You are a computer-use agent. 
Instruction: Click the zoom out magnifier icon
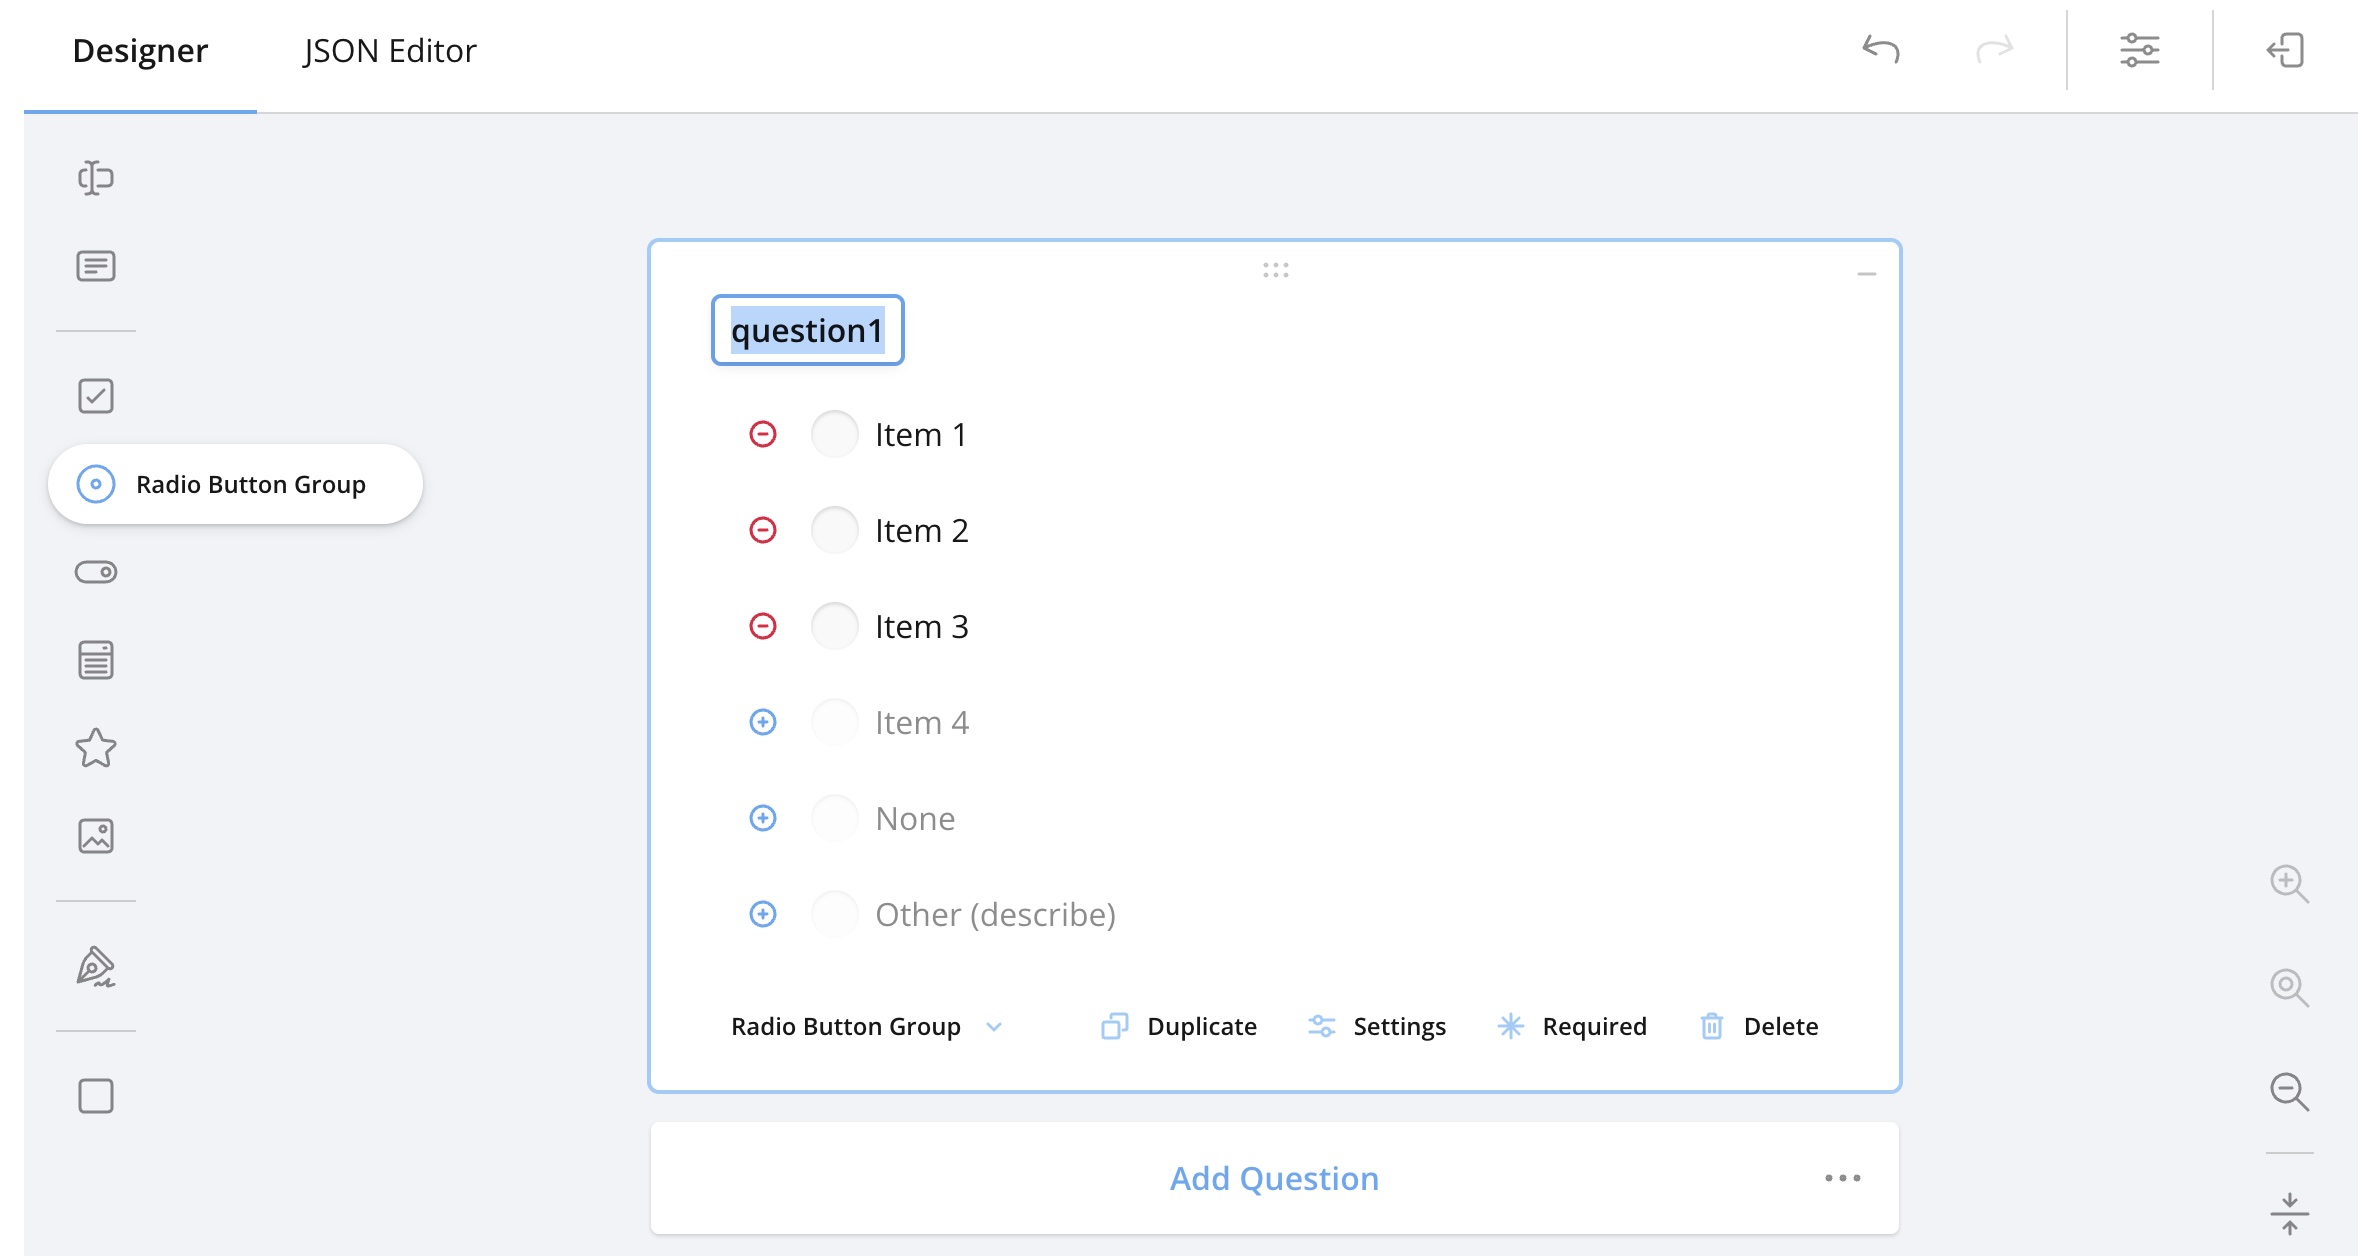2288,1091
